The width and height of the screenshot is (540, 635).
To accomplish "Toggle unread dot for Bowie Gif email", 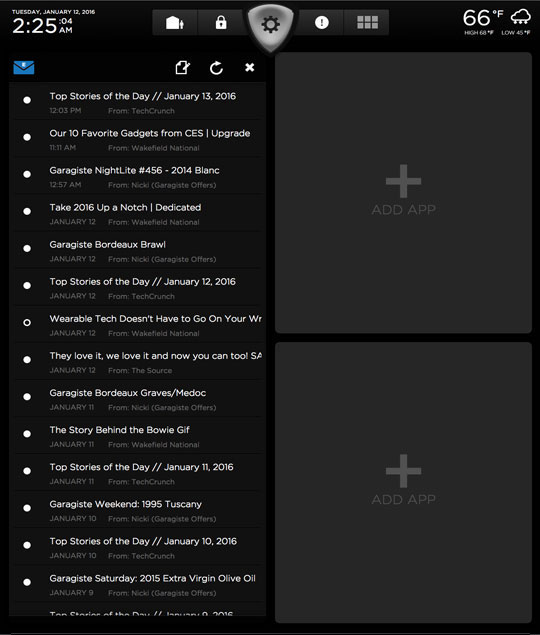I will pyautogui.click(x=27, y=434).
